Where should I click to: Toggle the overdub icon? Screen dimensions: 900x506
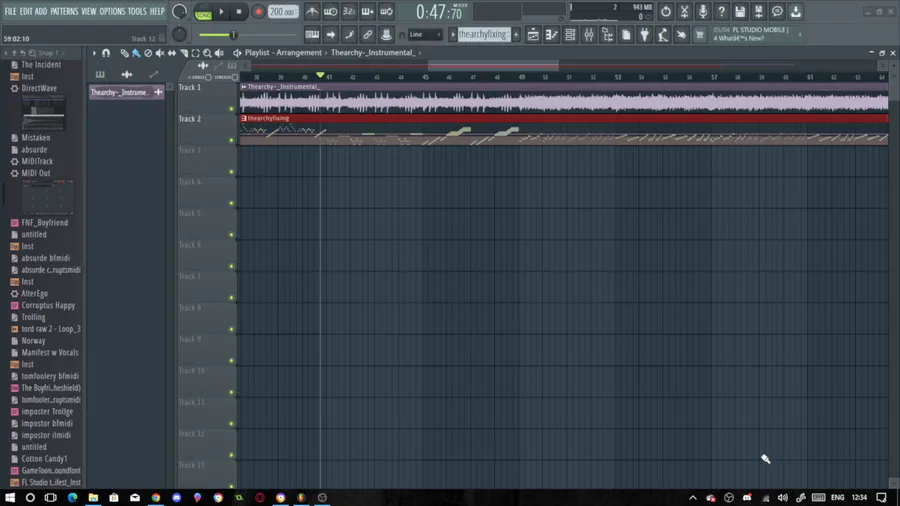pos(367,11)
